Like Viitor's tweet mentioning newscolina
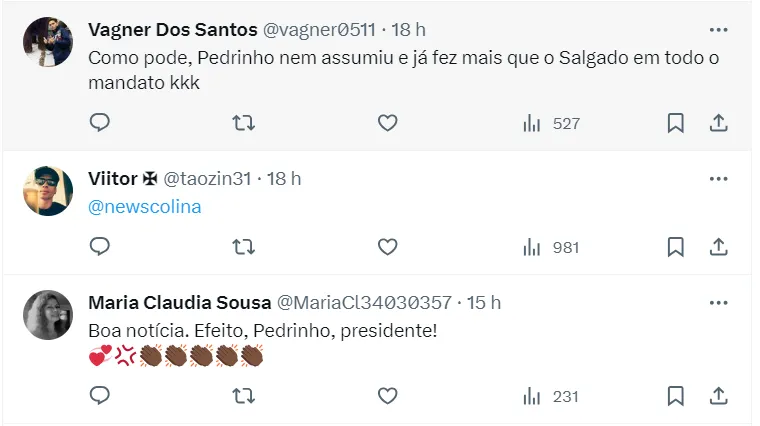Viewport: 760px width, 426px height. click(387, 246)
